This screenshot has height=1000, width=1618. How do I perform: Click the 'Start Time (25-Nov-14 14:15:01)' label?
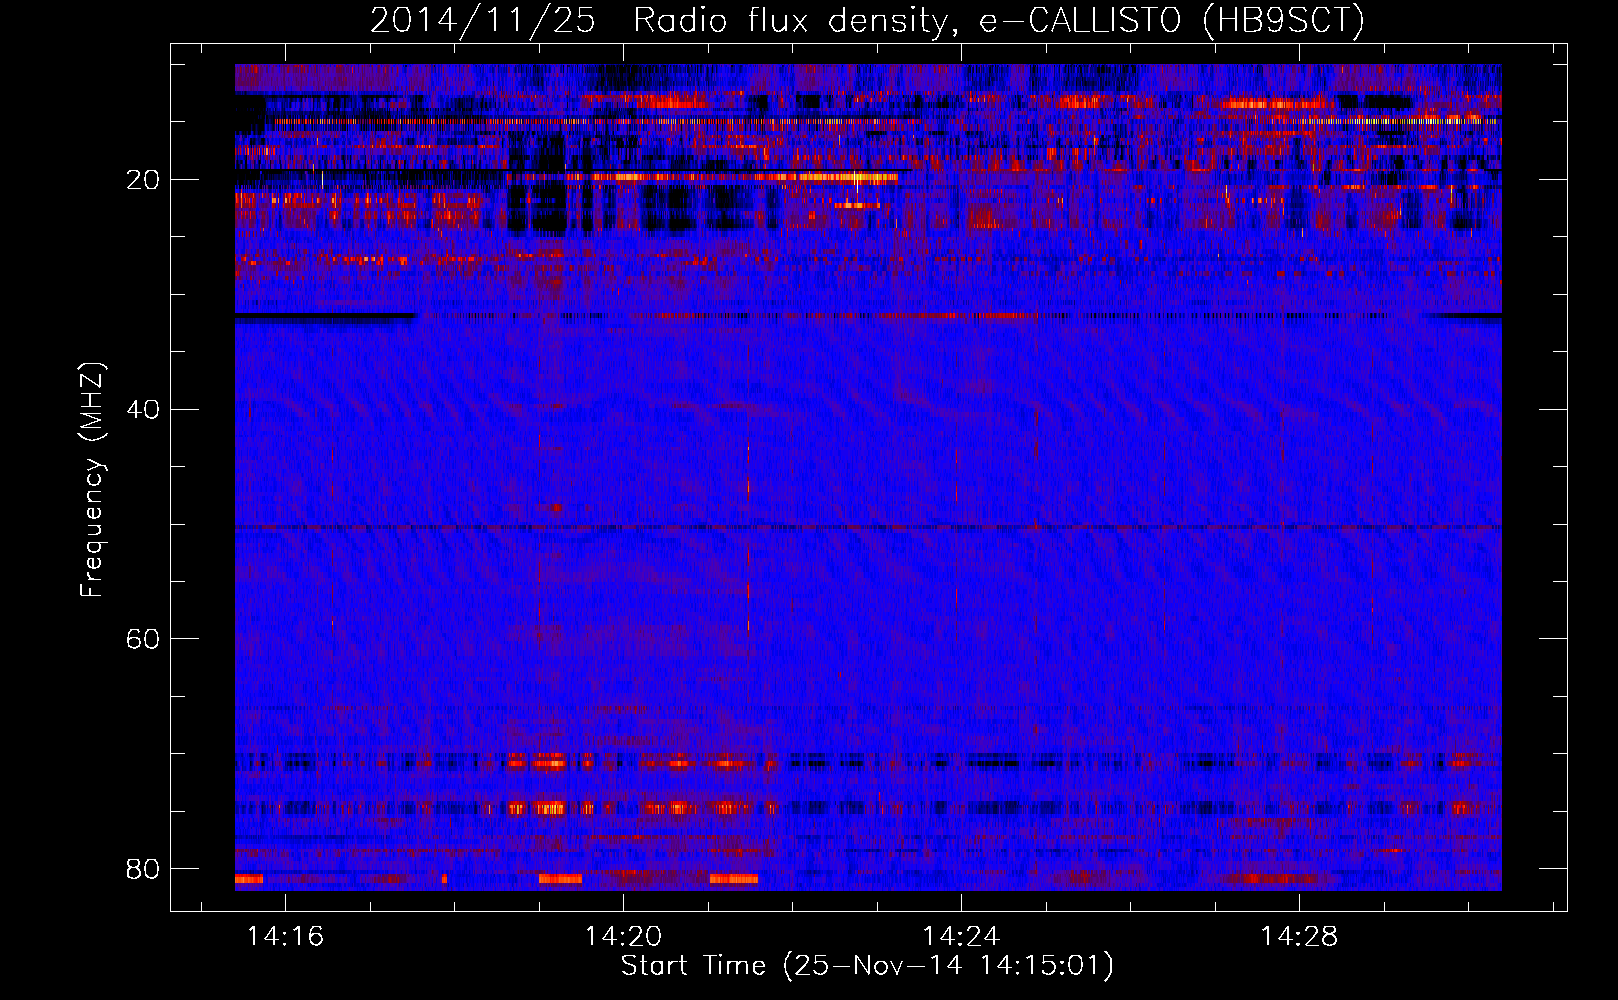(867, 966)
